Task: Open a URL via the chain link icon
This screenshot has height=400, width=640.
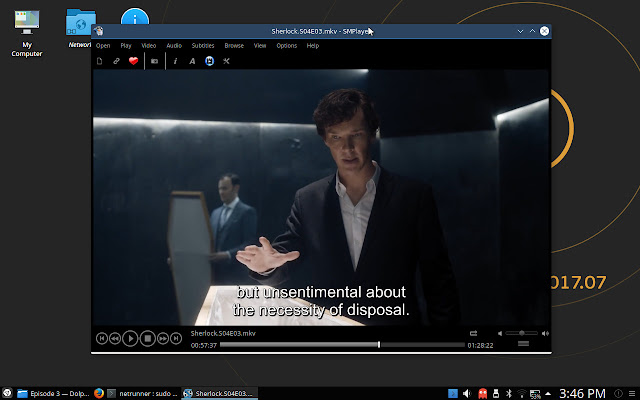Action: [x=116, y=61]
